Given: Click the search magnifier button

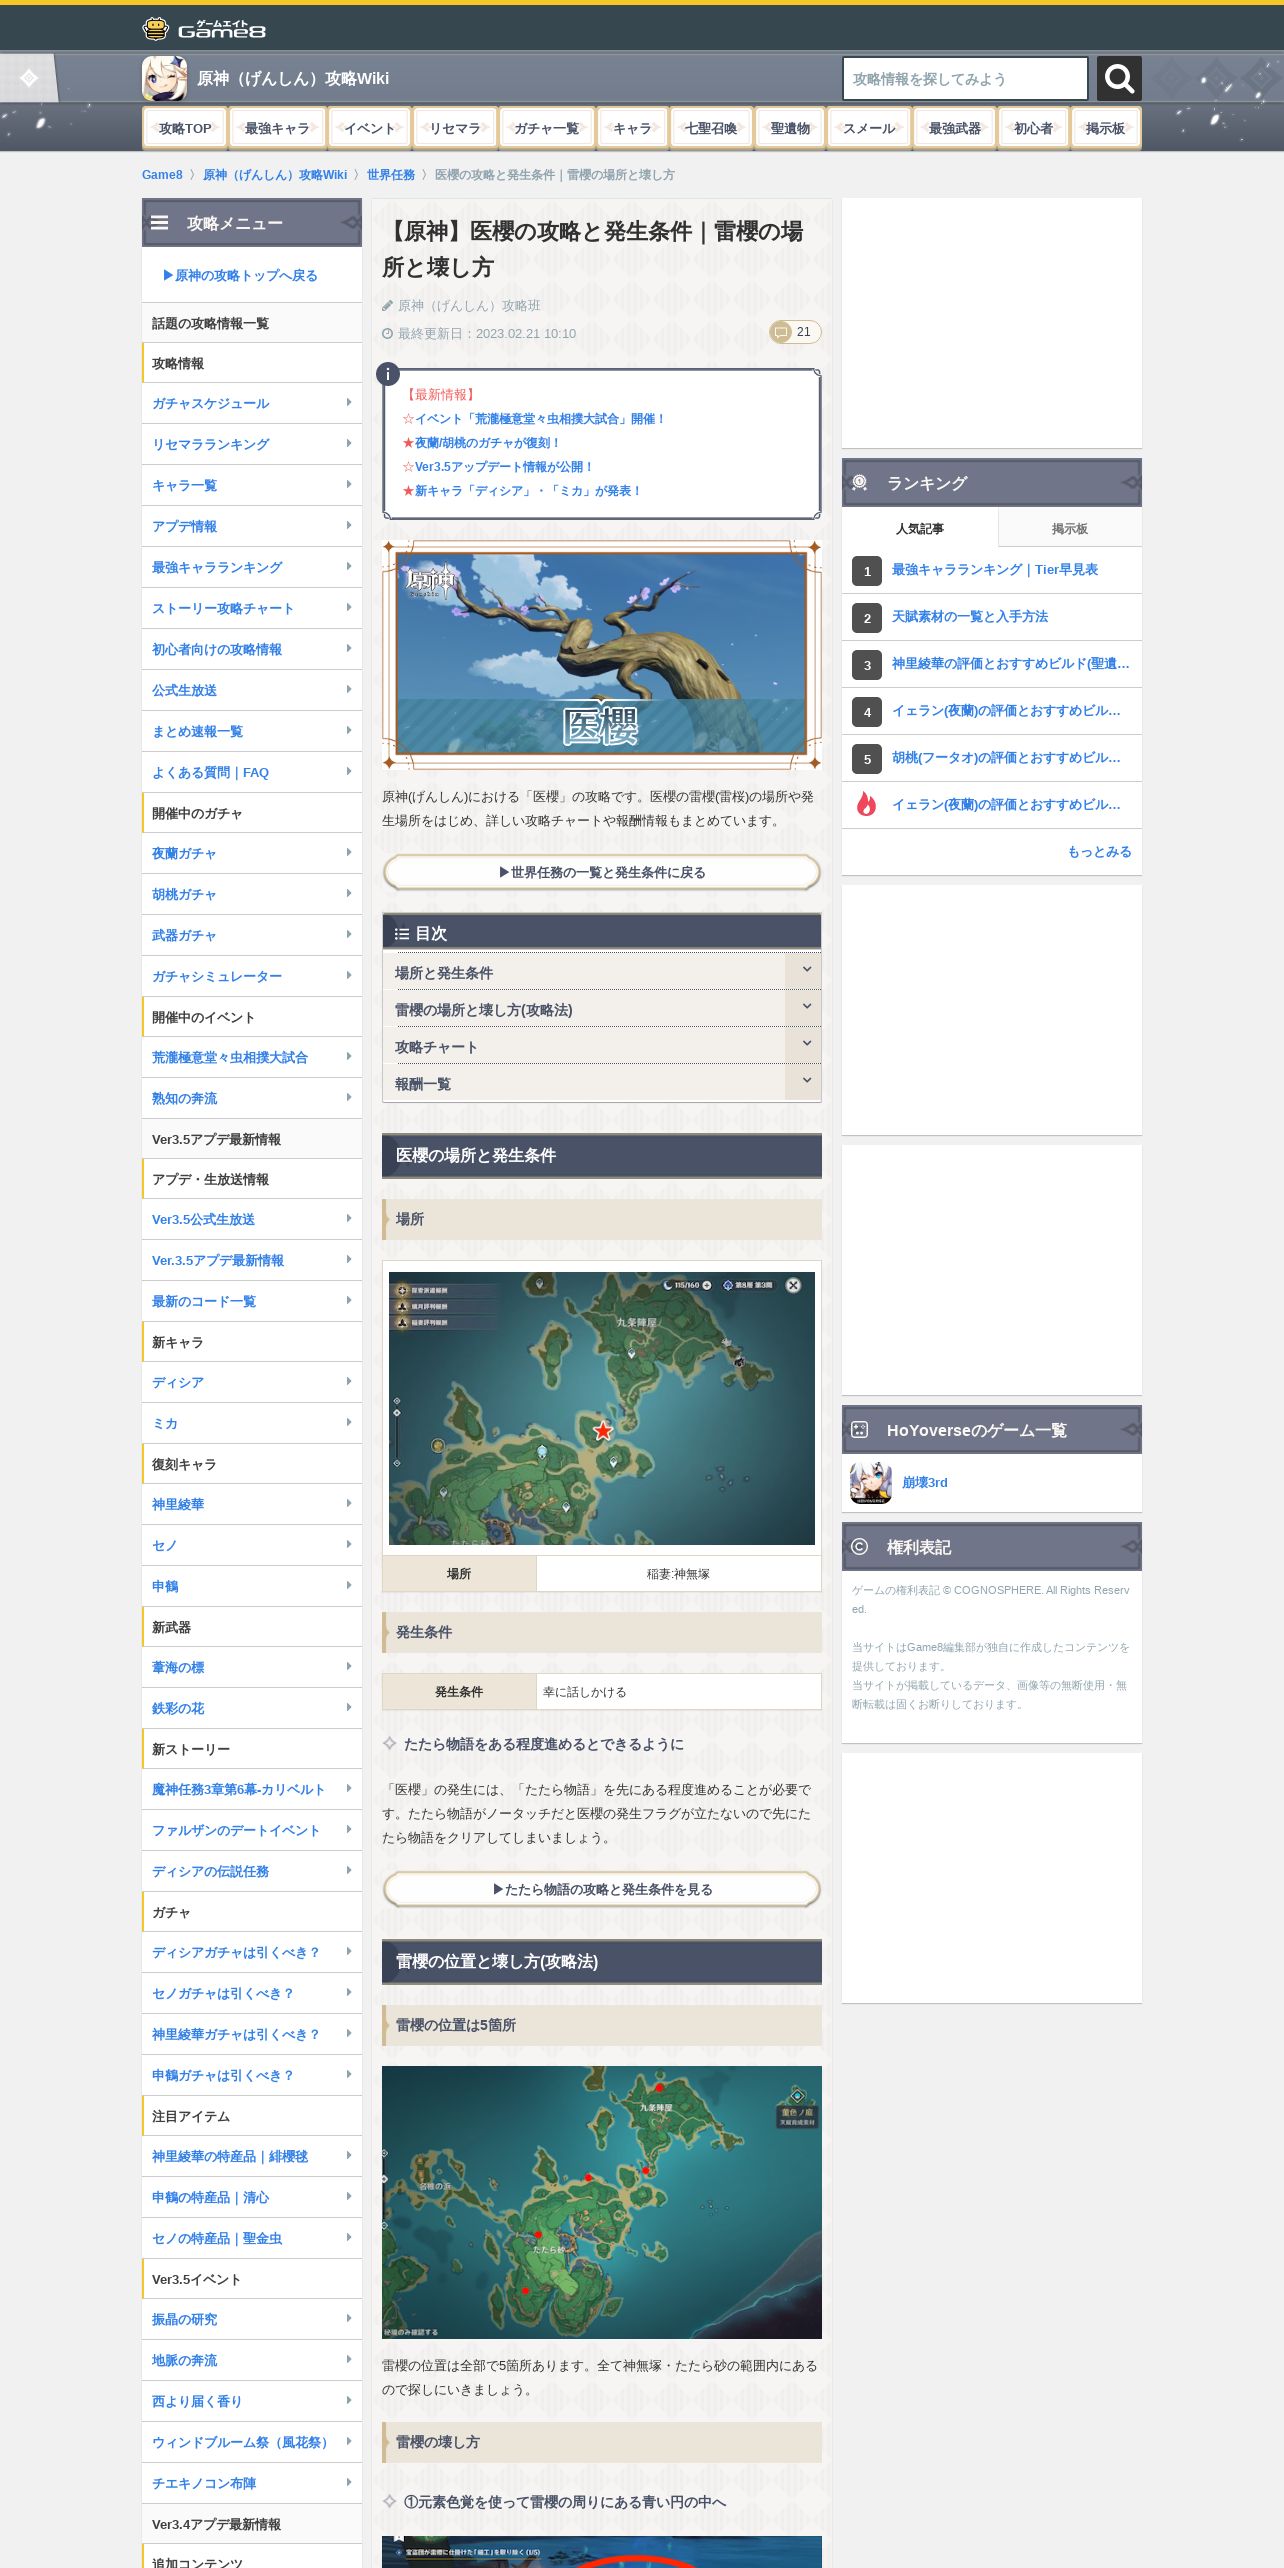Looking at the screenshot, I should (1119, 78).
